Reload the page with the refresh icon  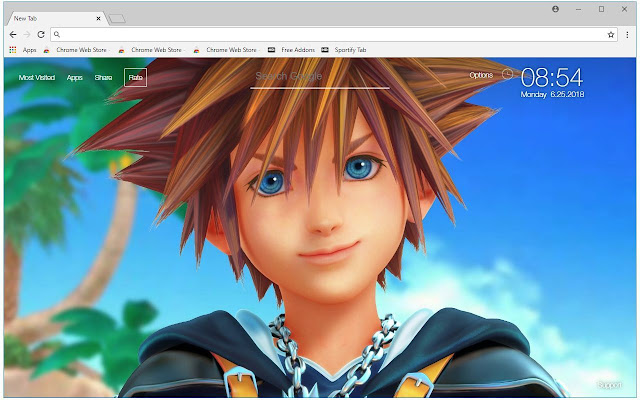tap(41, 35)
